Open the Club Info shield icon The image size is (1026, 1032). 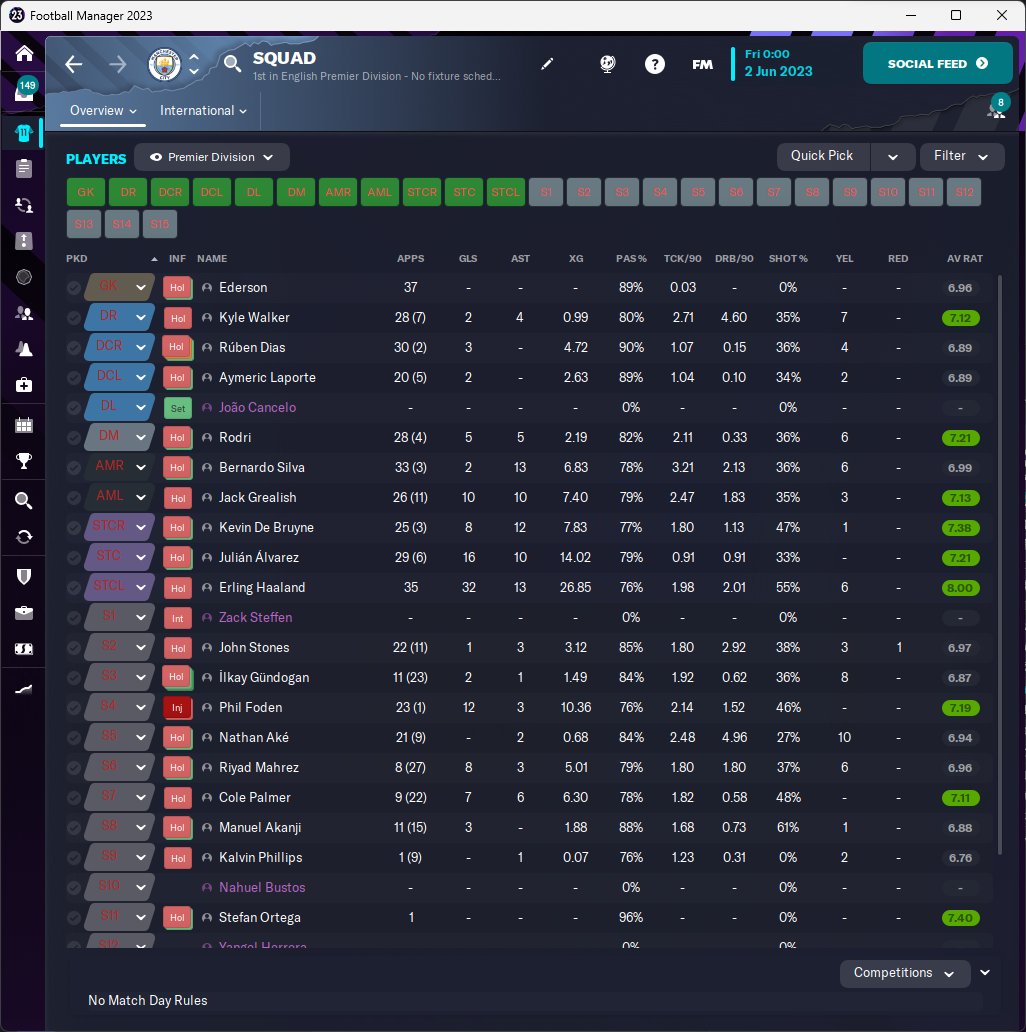[x=24, y=577]
